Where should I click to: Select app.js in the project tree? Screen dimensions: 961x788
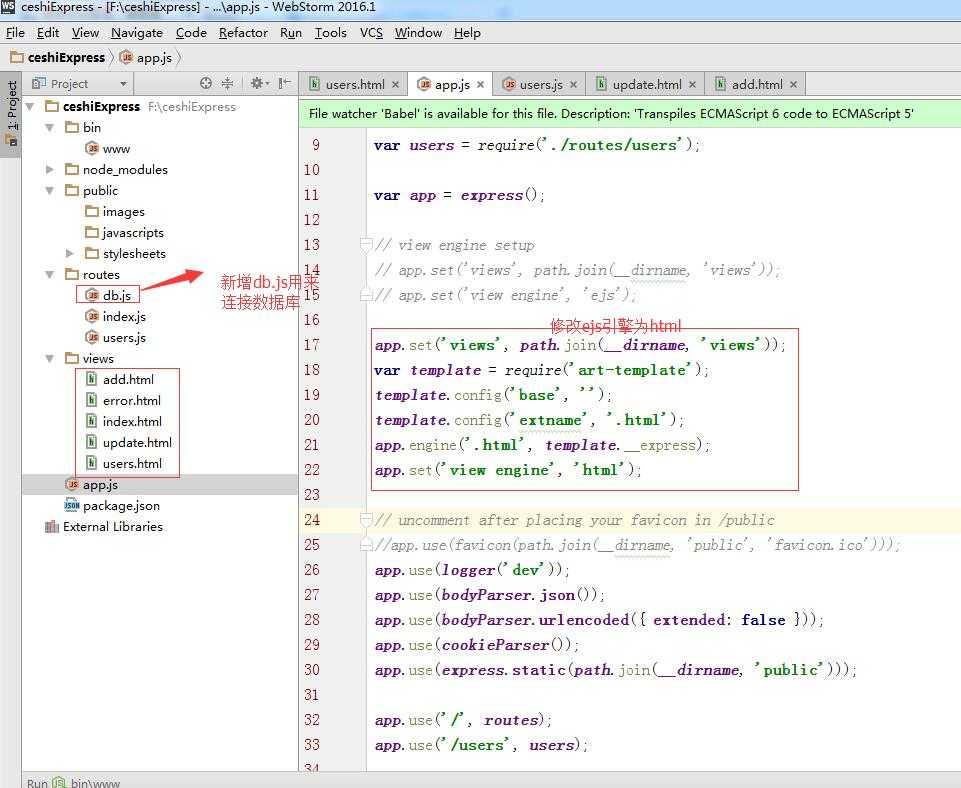[x=92, y=485]
